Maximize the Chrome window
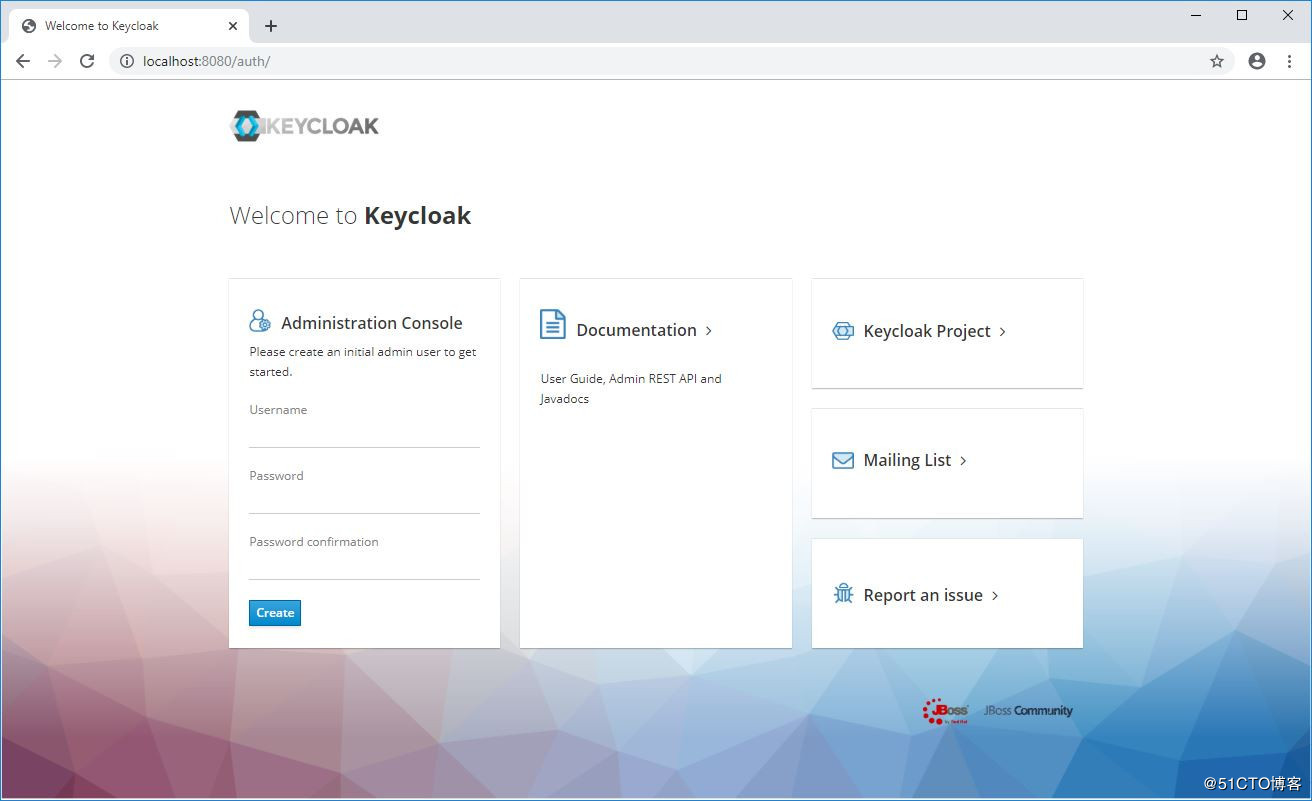 1242,15
